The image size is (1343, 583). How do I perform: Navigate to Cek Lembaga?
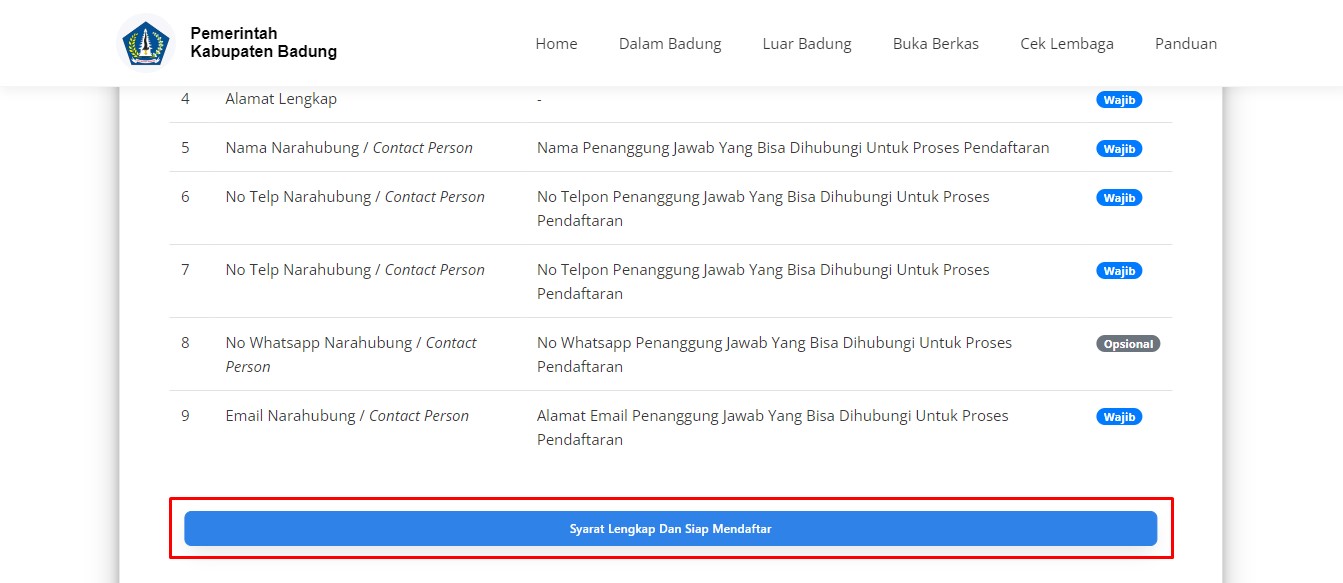click(1066, 43)
